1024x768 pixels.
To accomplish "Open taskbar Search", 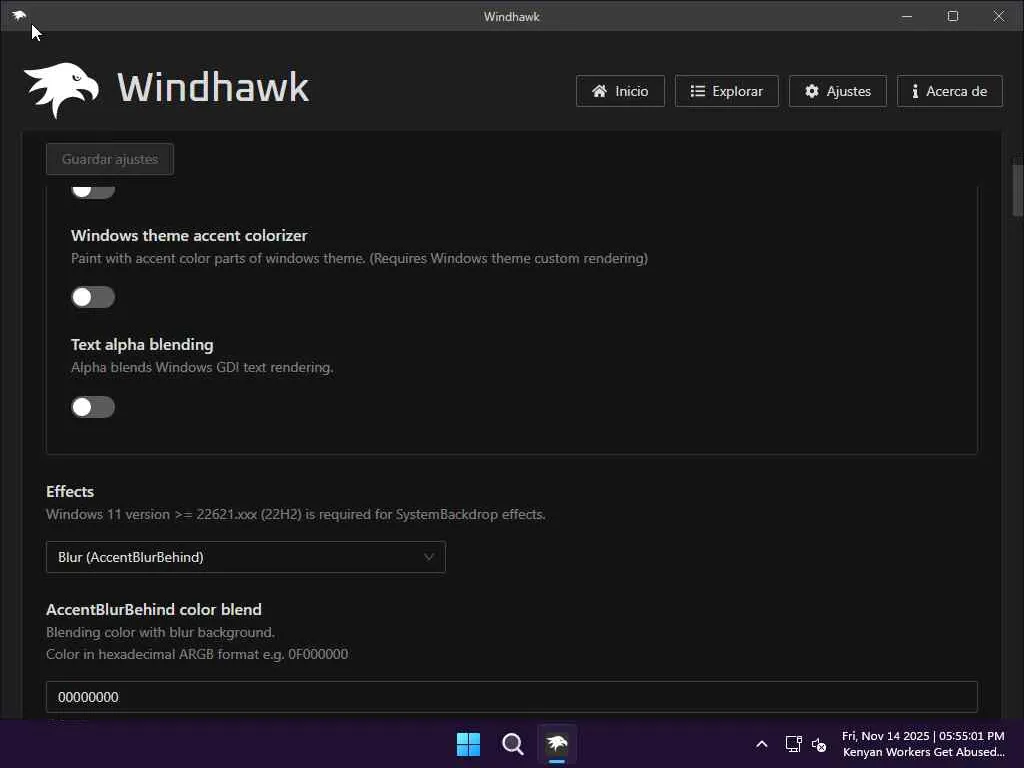I will (x=513, y=744).
